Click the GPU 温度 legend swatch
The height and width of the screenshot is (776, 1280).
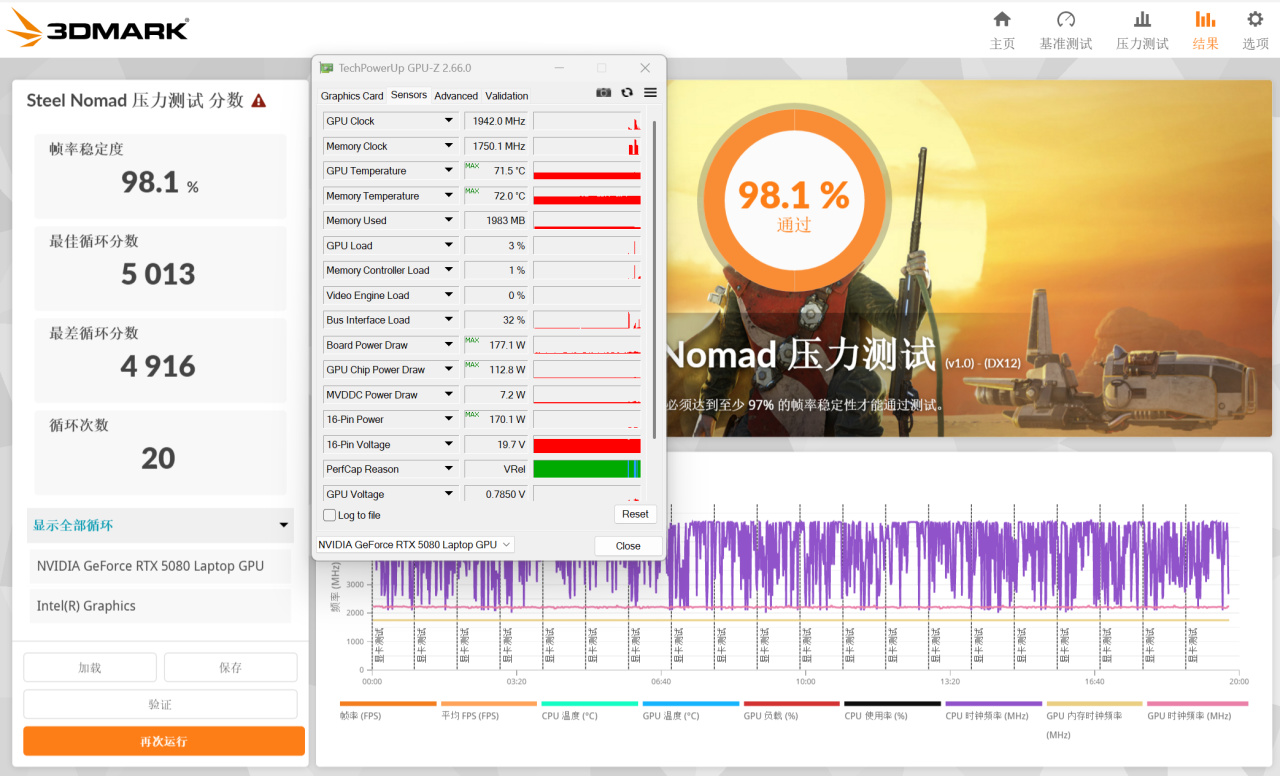coord(691,704)
